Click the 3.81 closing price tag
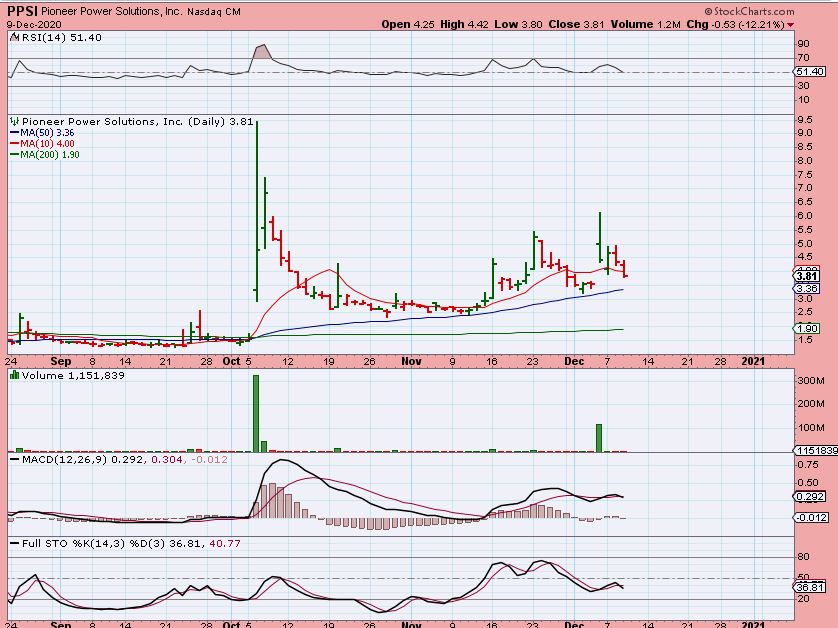This screenshot has width=838, height=628. coord(807,276)
